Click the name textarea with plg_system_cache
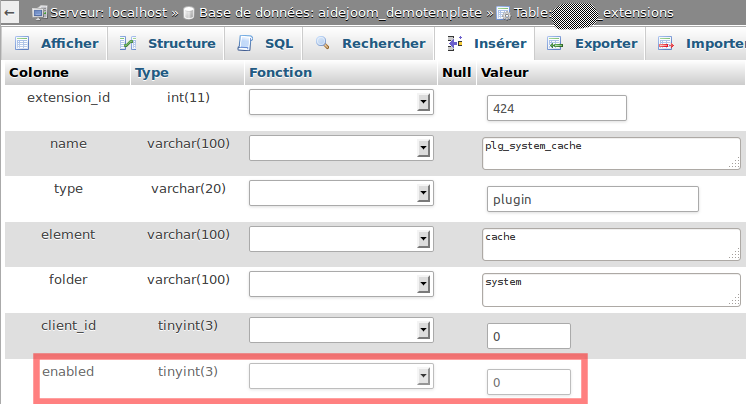 tap(609, 153)
